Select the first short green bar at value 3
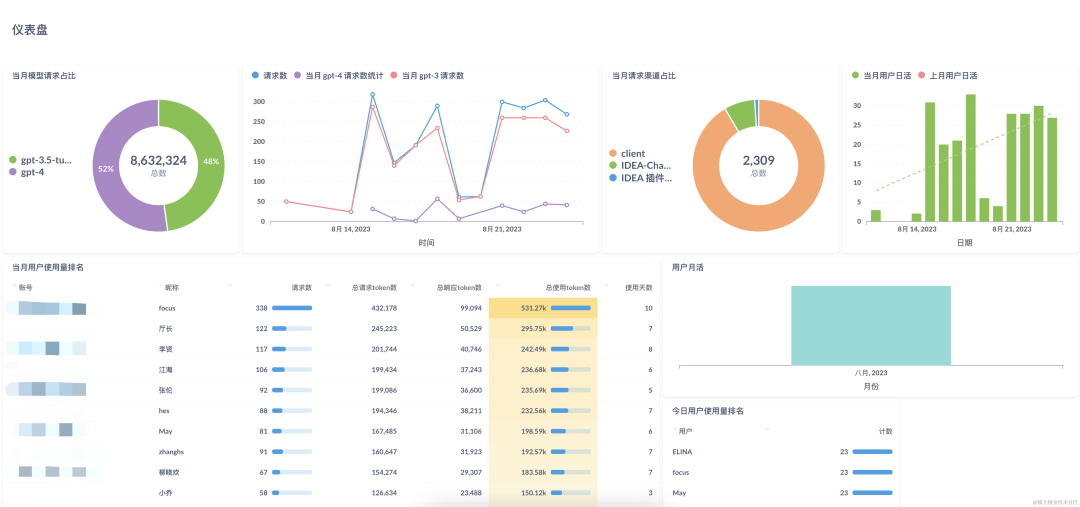The image size is (1080, 507). point(875,216)
